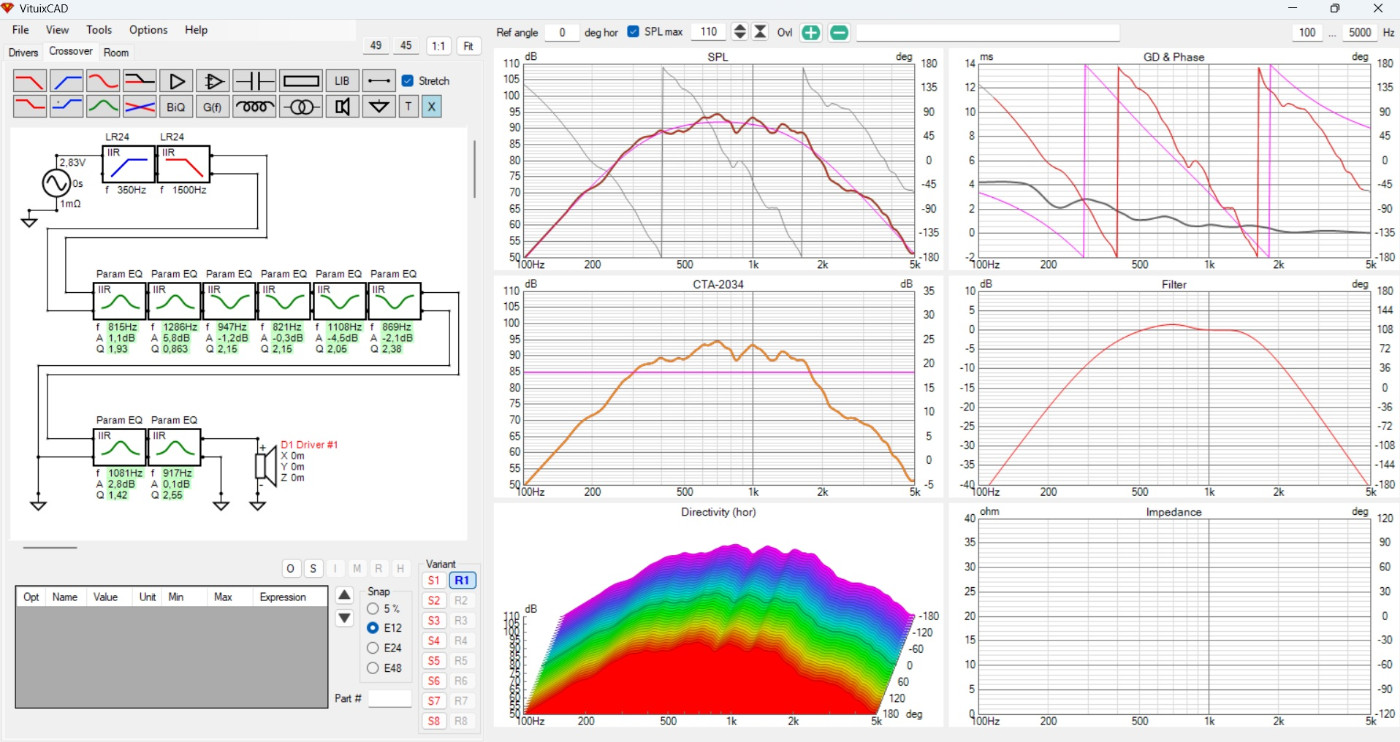Open the component LIB library button

(x=342, y=81)
